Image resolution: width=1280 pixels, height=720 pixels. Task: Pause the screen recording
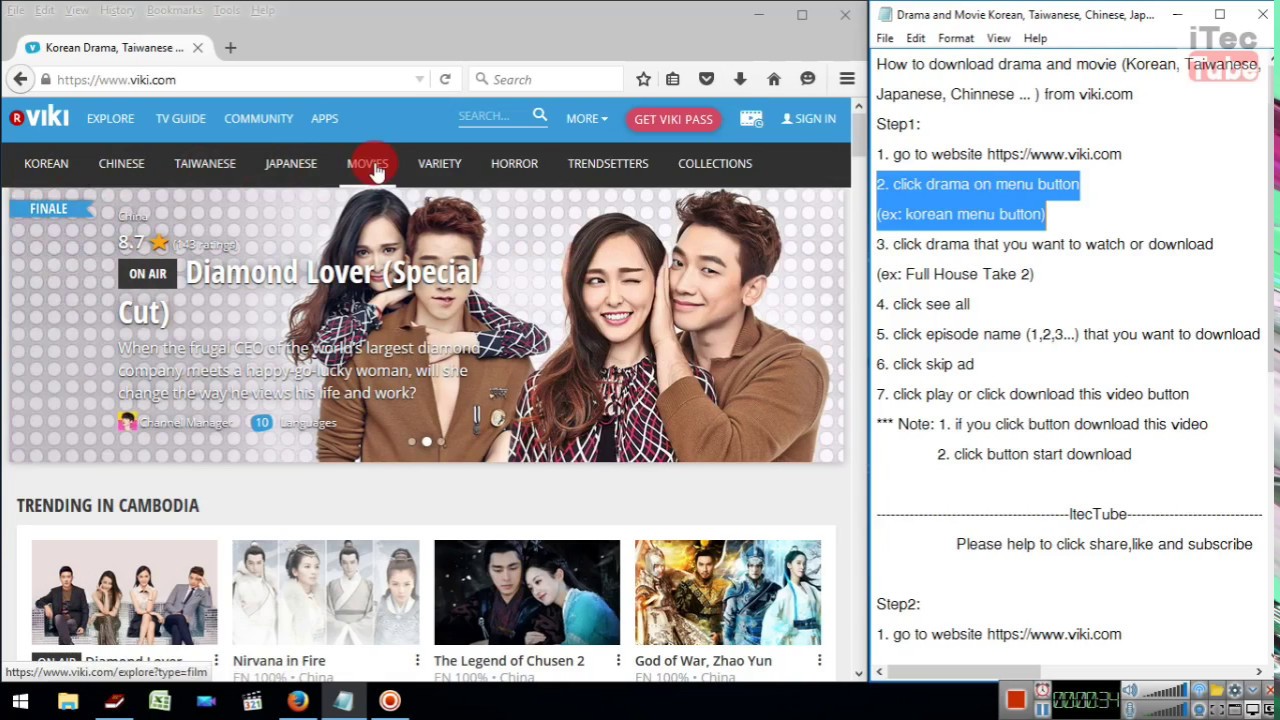coord(1042,709)
